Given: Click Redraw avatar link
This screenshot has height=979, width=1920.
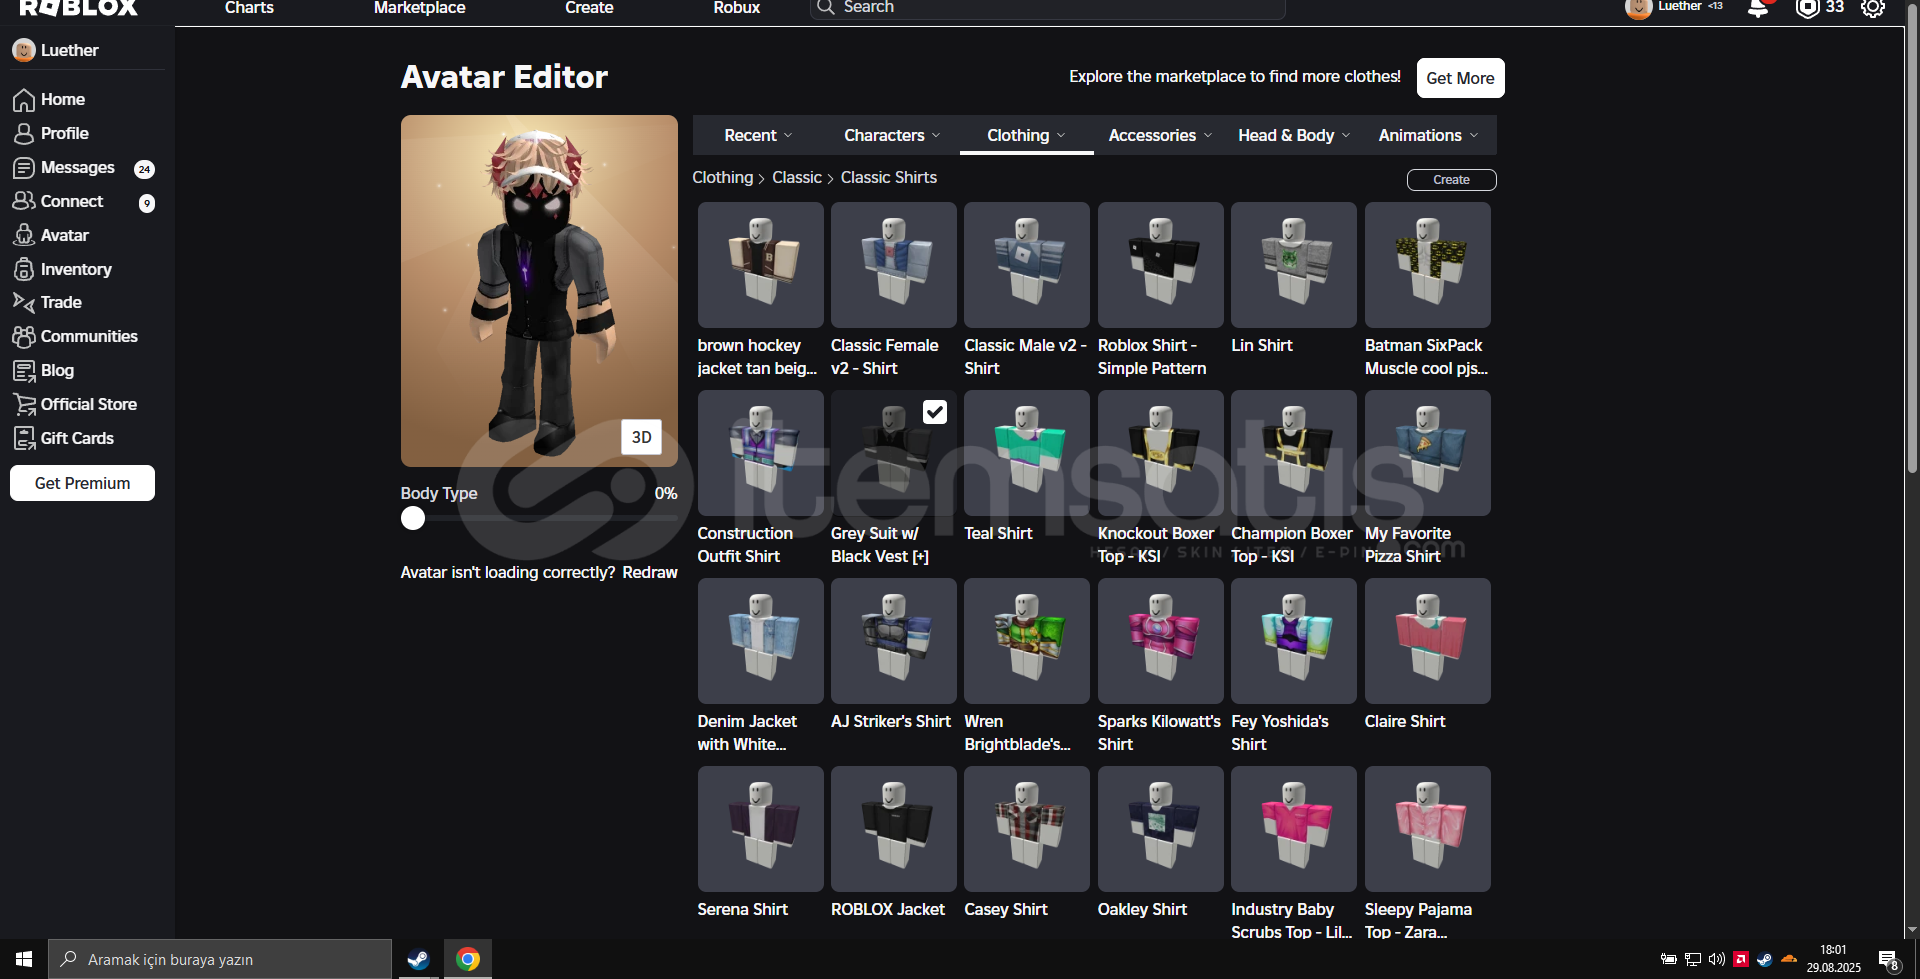Looking at the screenshot, I should tap(650, 572).
